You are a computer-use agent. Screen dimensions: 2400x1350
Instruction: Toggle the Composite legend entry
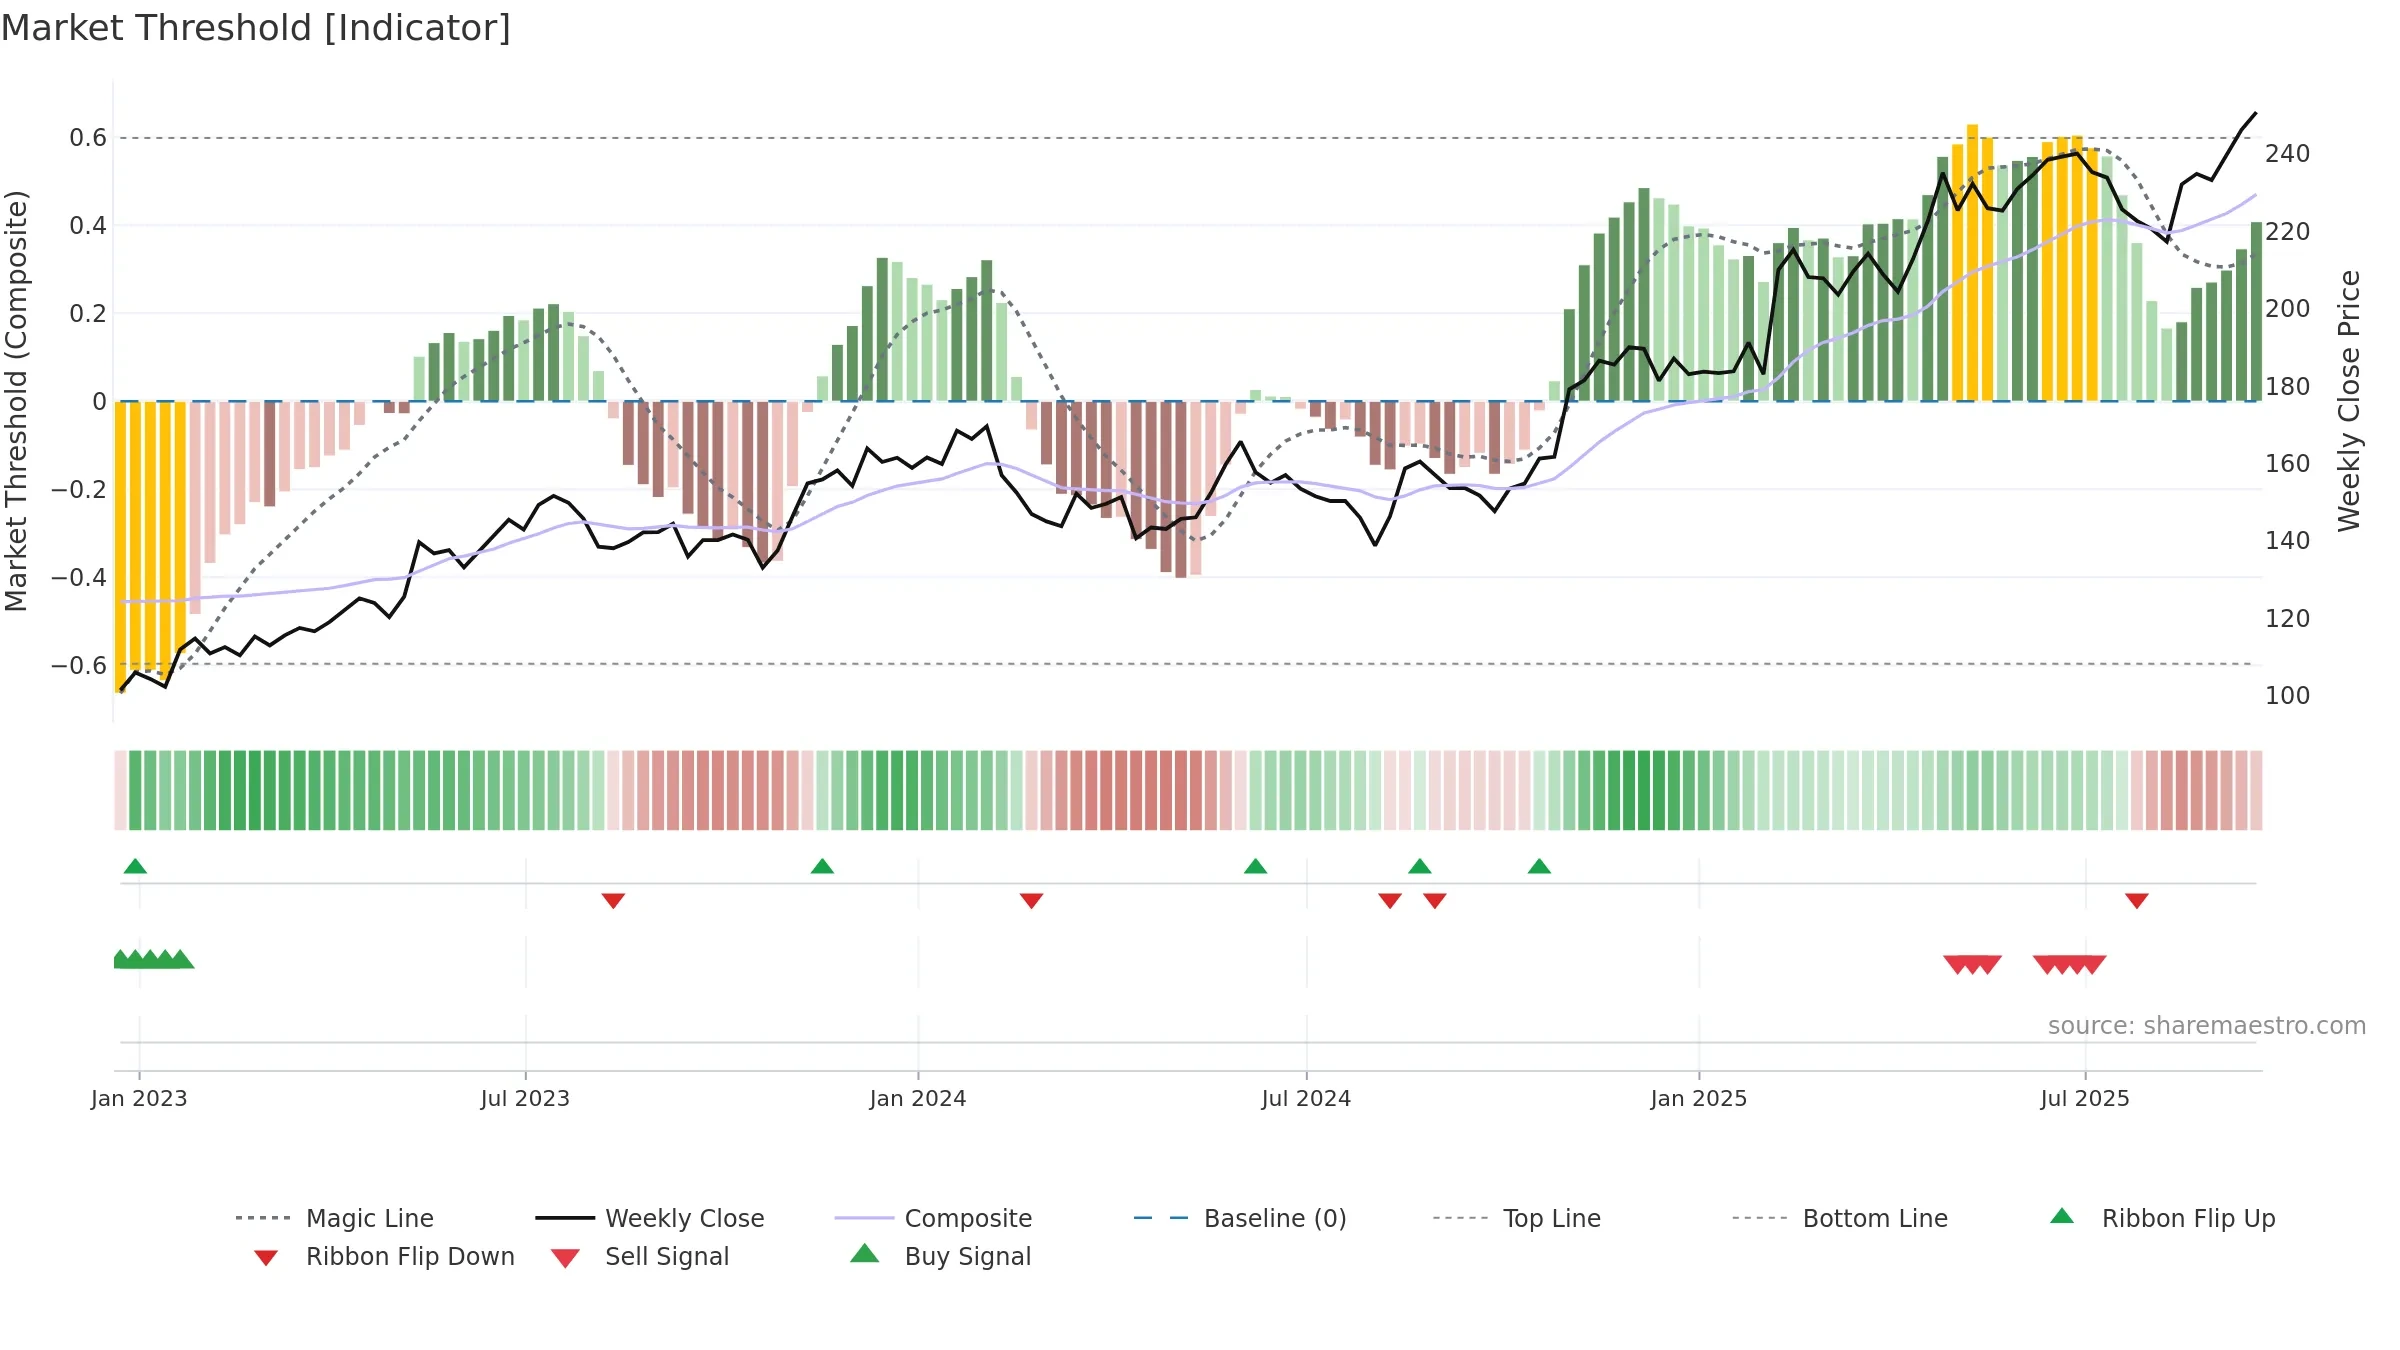tap(933, 1218)
